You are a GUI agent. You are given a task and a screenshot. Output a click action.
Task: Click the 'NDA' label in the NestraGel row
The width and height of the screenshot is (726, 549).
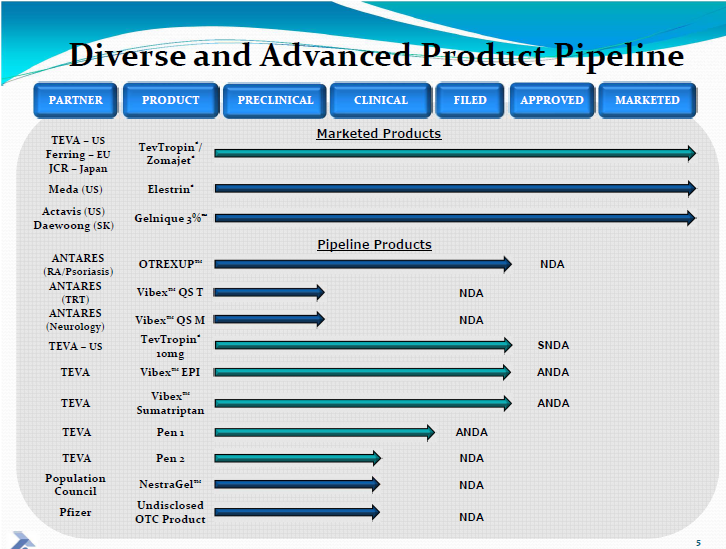coord(471,485)
